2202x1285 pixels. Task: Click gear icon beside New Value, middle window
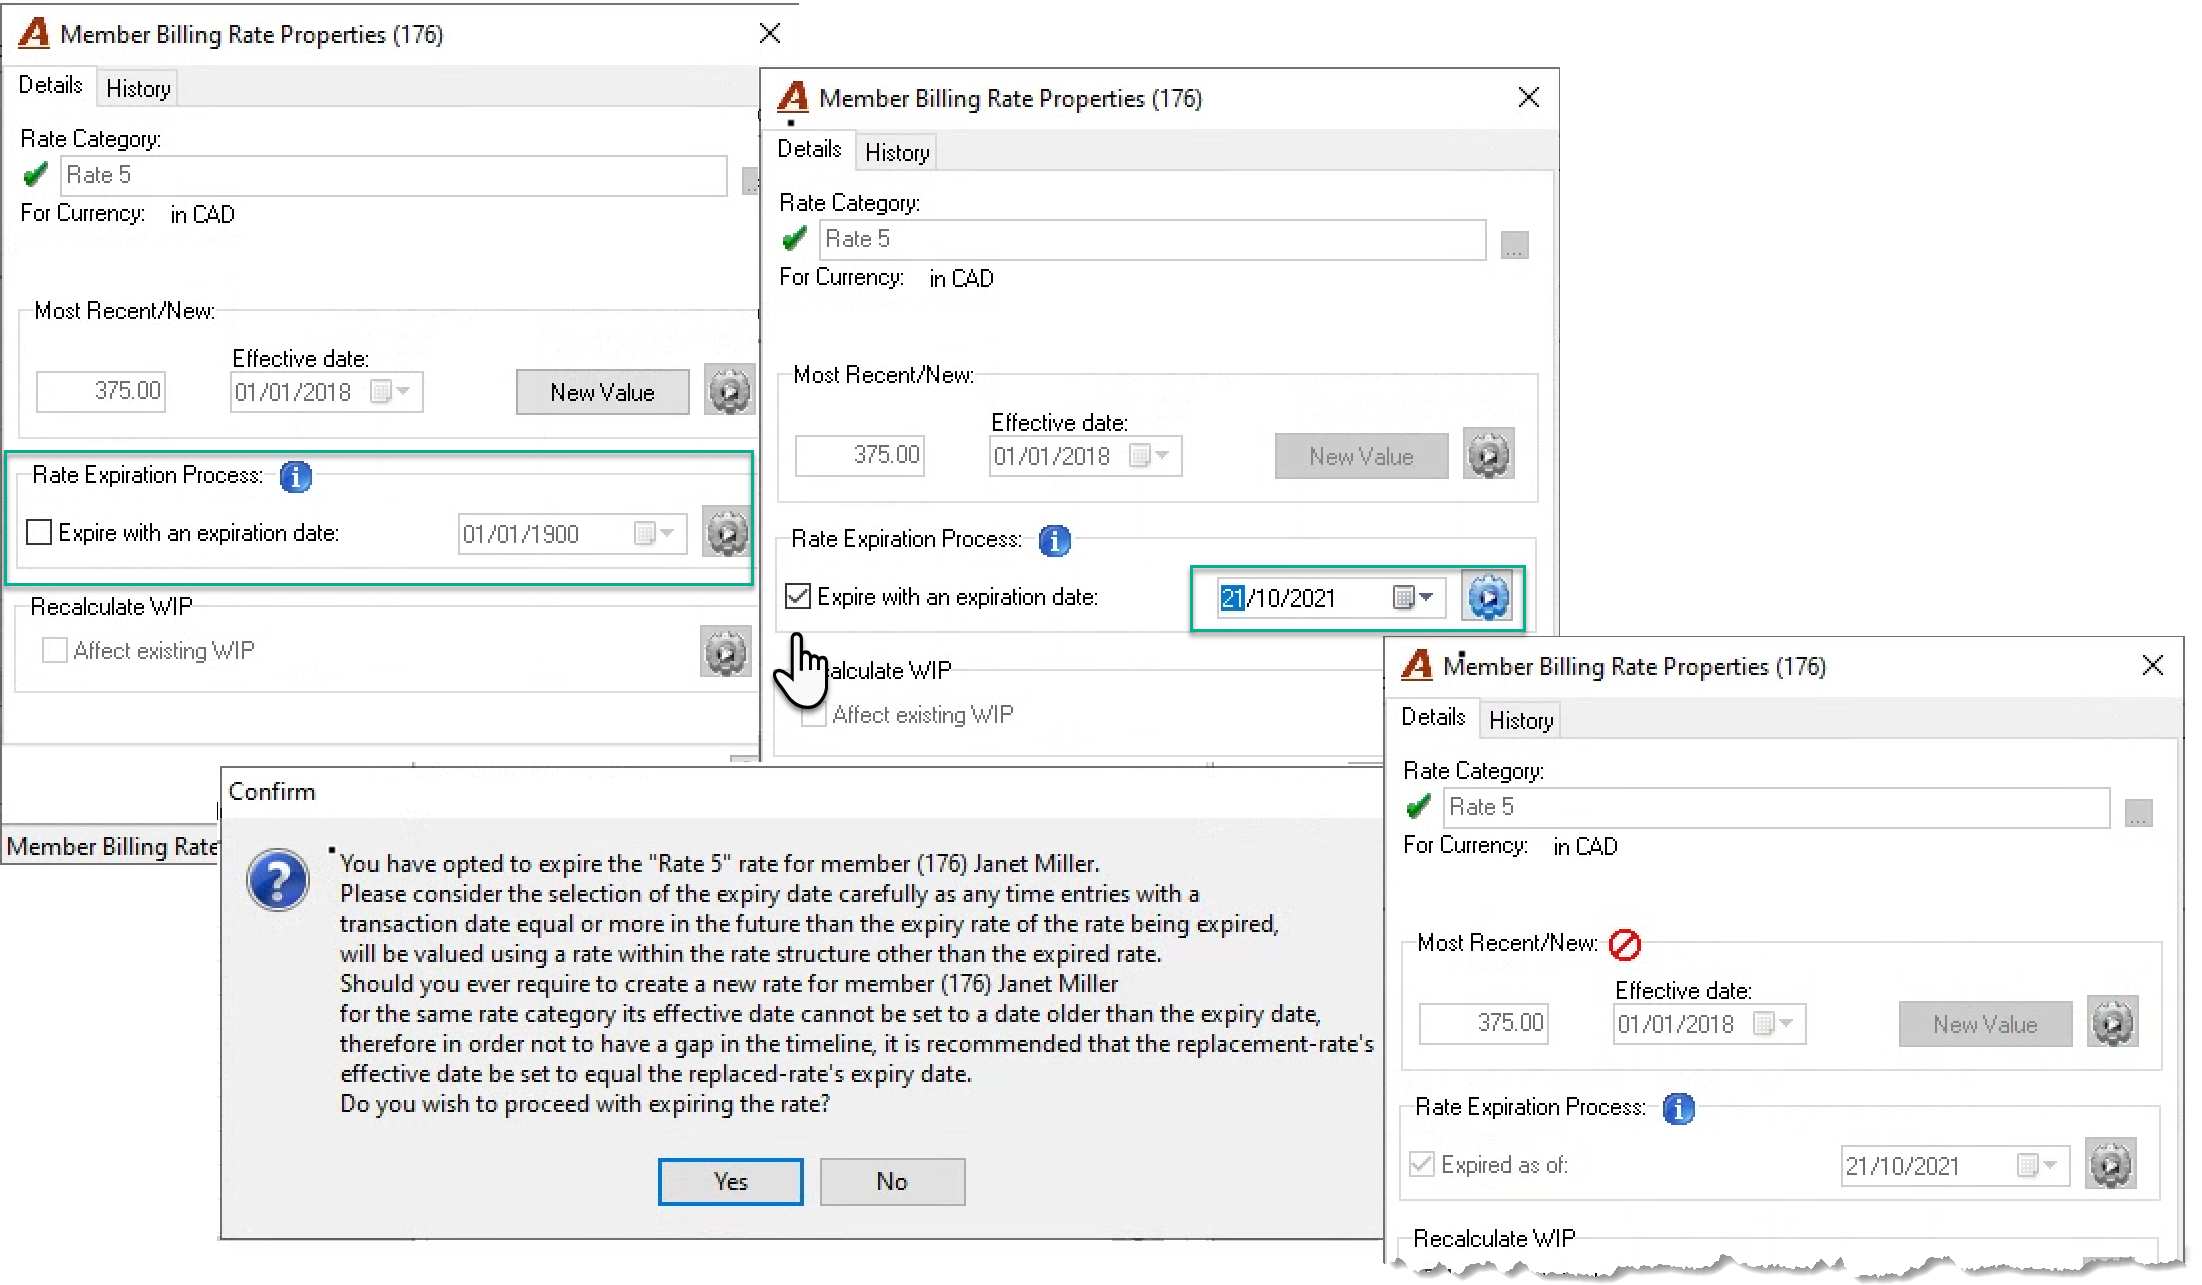pyautogui.click(x=1488, y=454)
